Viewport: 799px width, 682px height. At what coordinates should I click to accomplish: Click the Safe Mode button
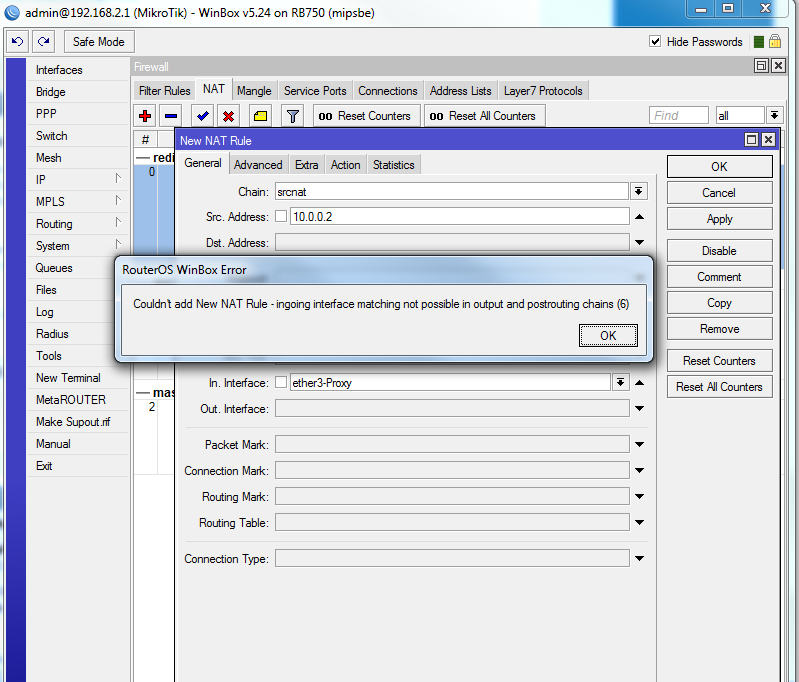[x=99, y=41]
